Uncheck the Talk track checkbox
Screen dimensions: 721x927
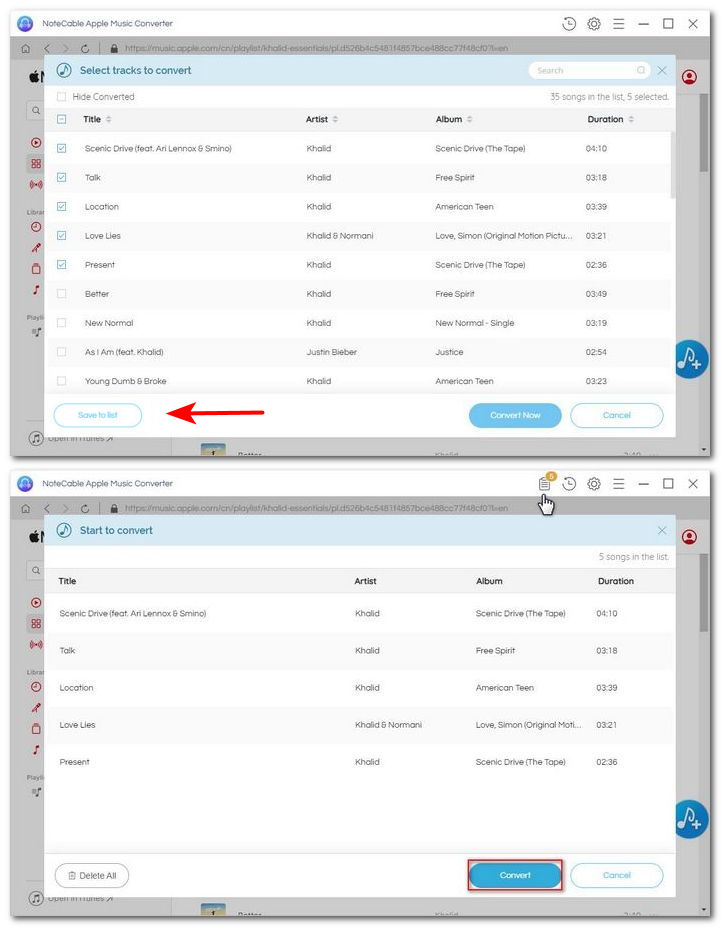point(61,177)
